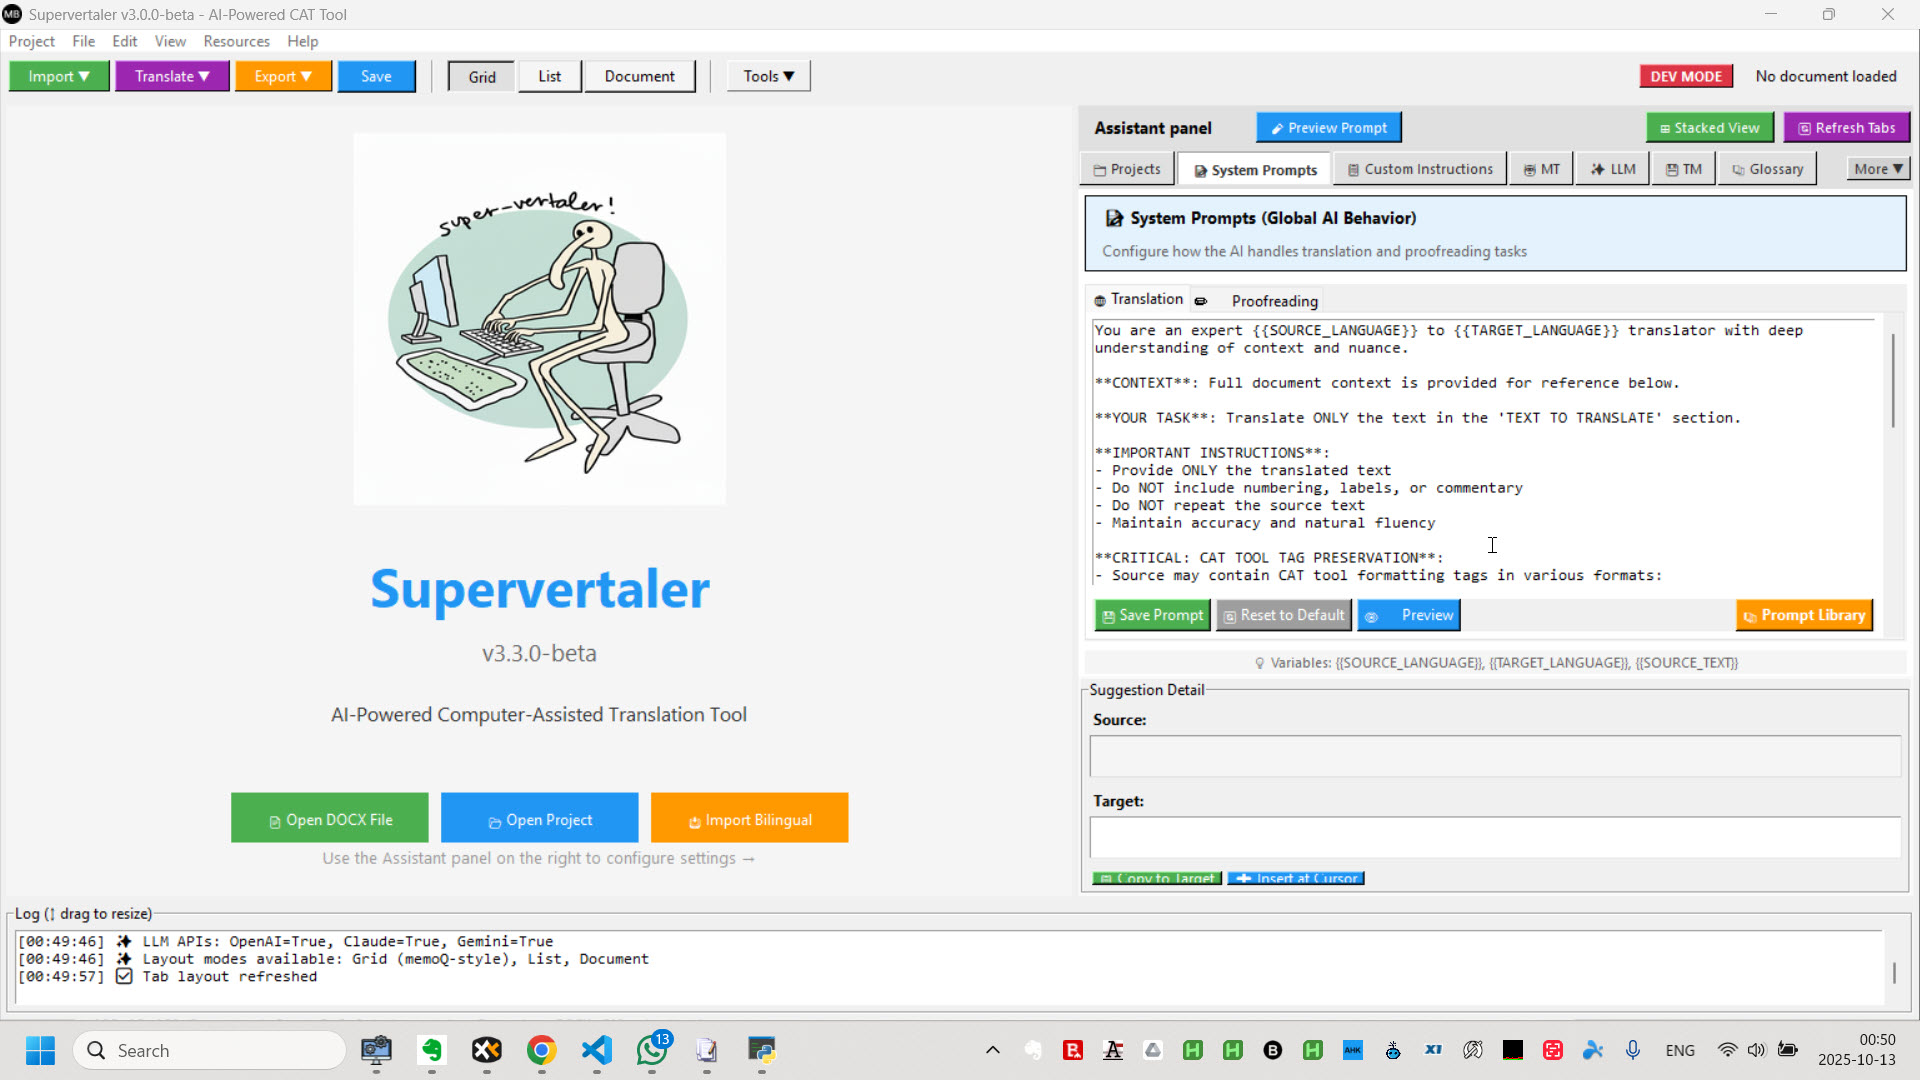This screenshot has height=1080, width=1920.
Task: Click the Open DOCX File button
Action: (x=330, y=819)
